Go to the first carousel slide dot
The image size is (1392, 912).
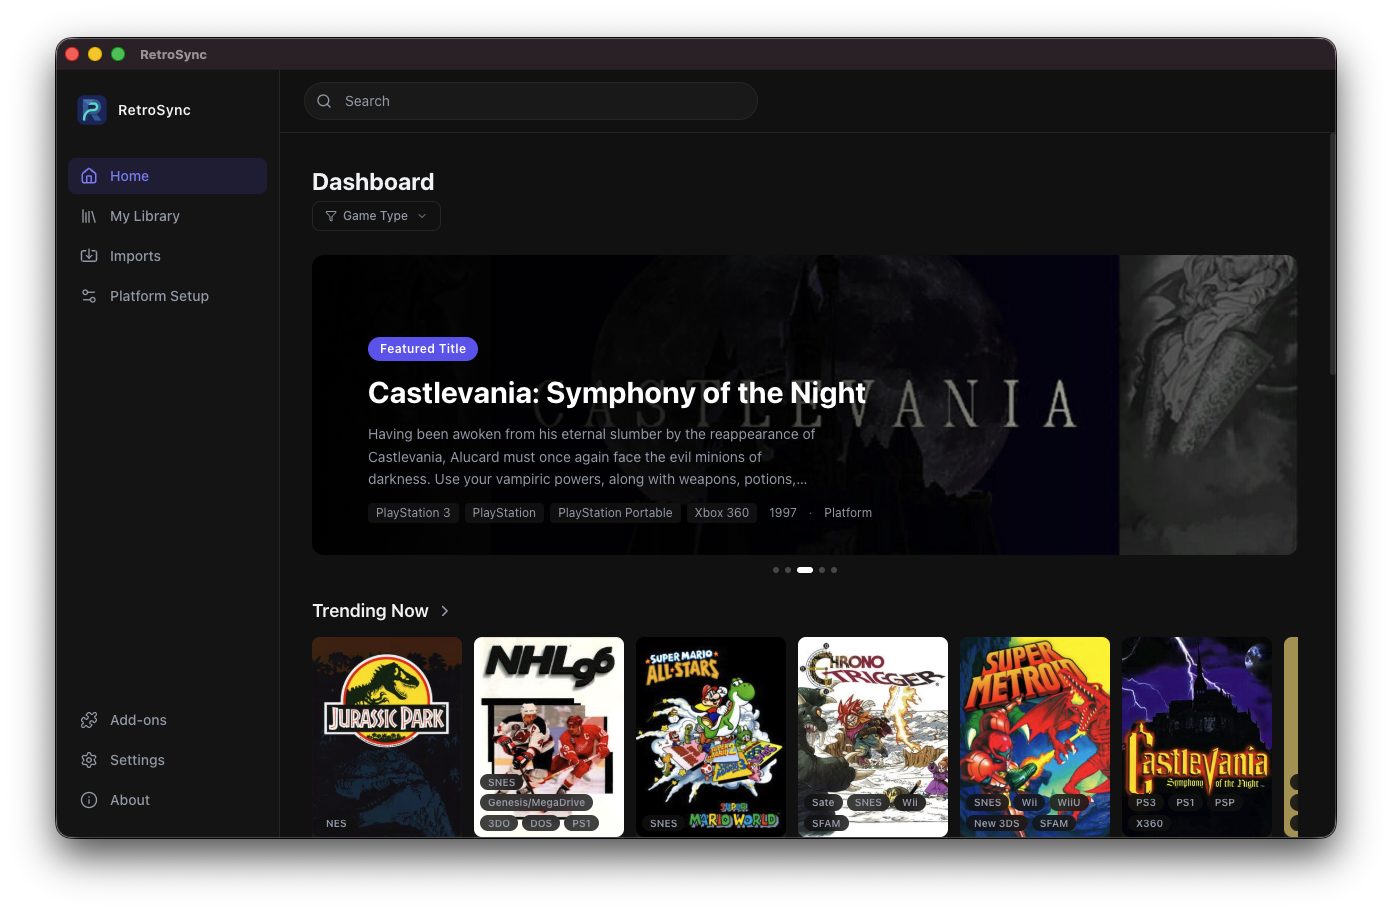click(x=776, y=570)
